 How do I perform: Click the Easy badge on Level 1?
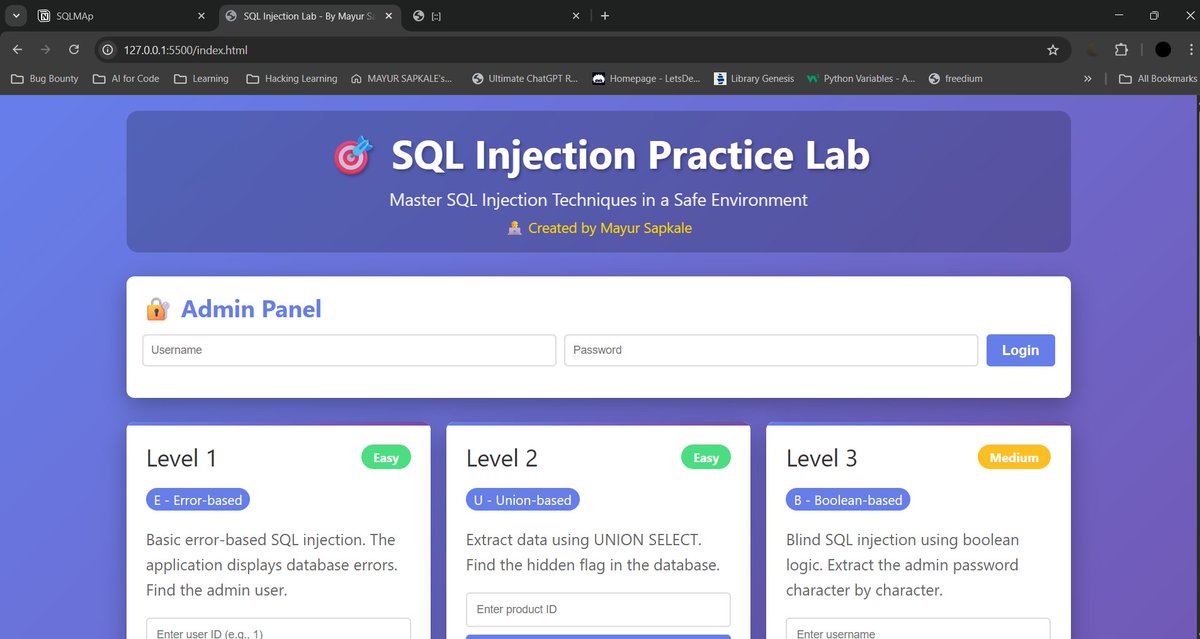386,458
